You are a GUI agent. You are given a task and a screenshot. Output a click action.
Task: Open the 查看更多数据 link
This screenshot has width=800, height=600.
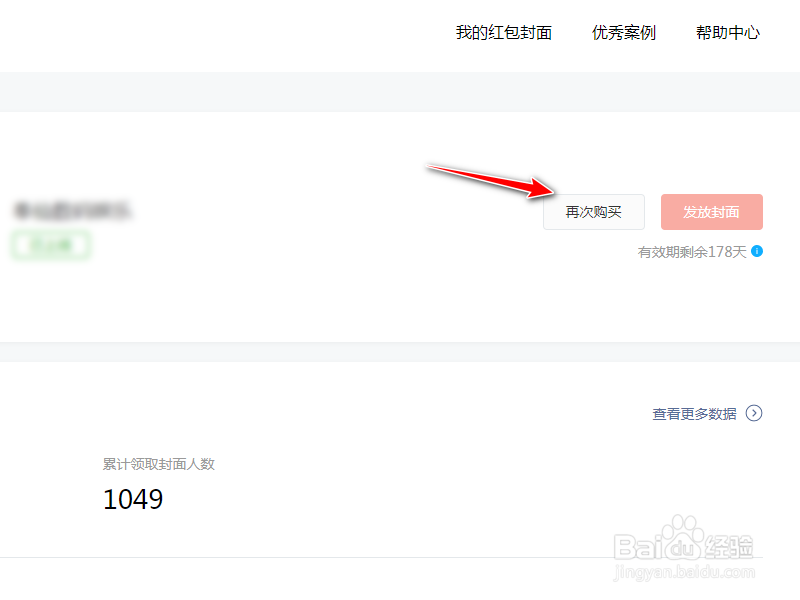pos(694,414)
